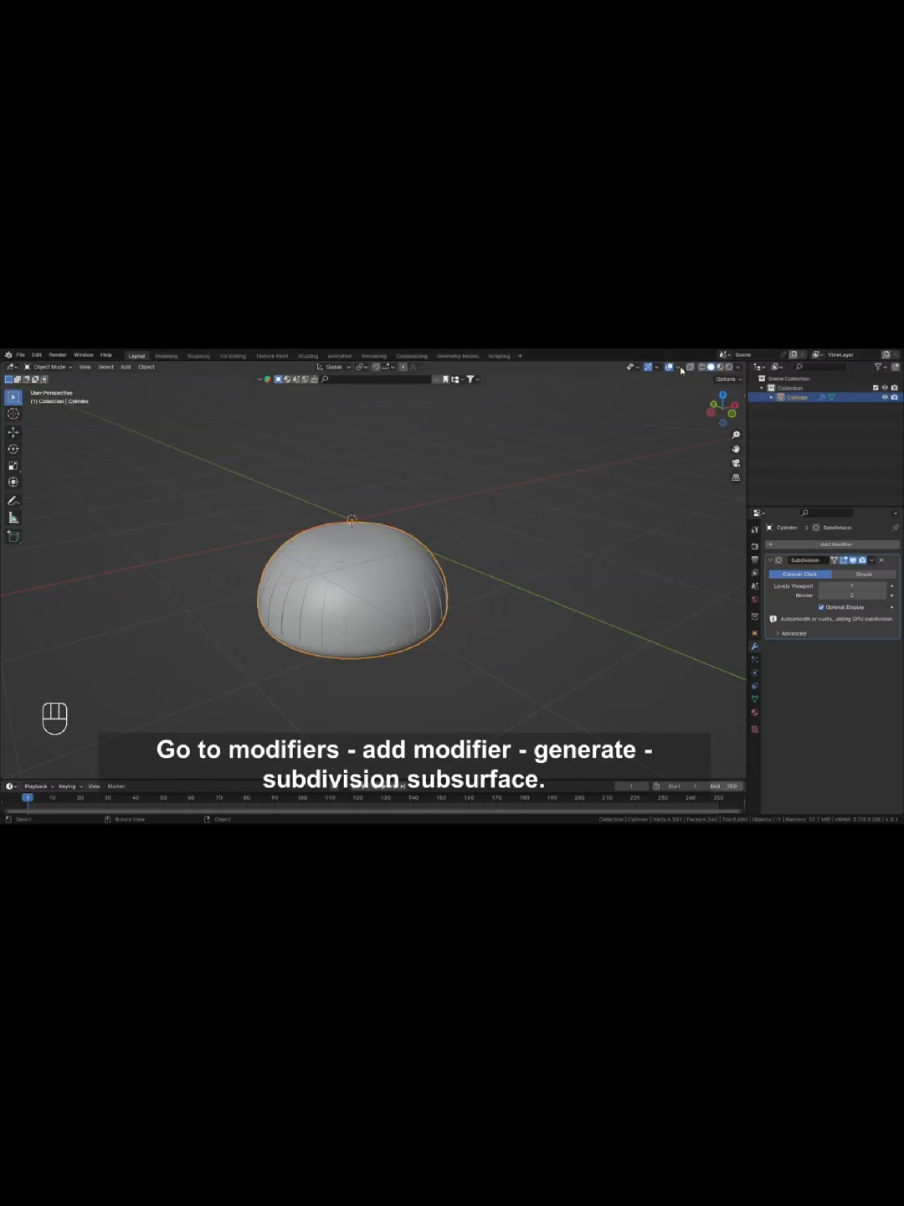The image size is (904, 1206).
Task: Open the Object properties tab
Action: point(755,633)
